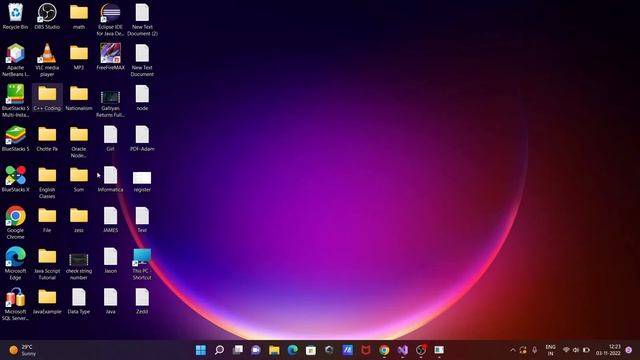Select the VLC media player shortcut

pyautogui.click(x=47, y=60)
